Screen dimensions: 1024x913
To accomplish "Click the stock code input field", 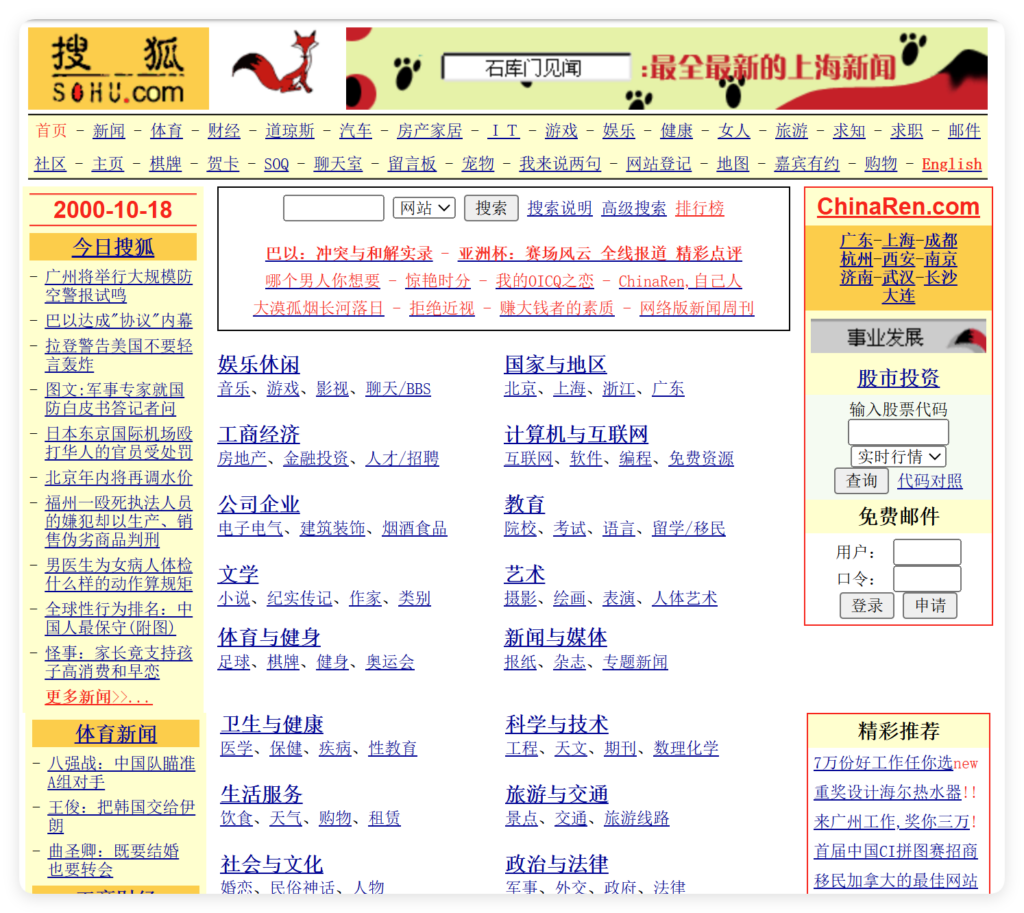I will 898,432.
